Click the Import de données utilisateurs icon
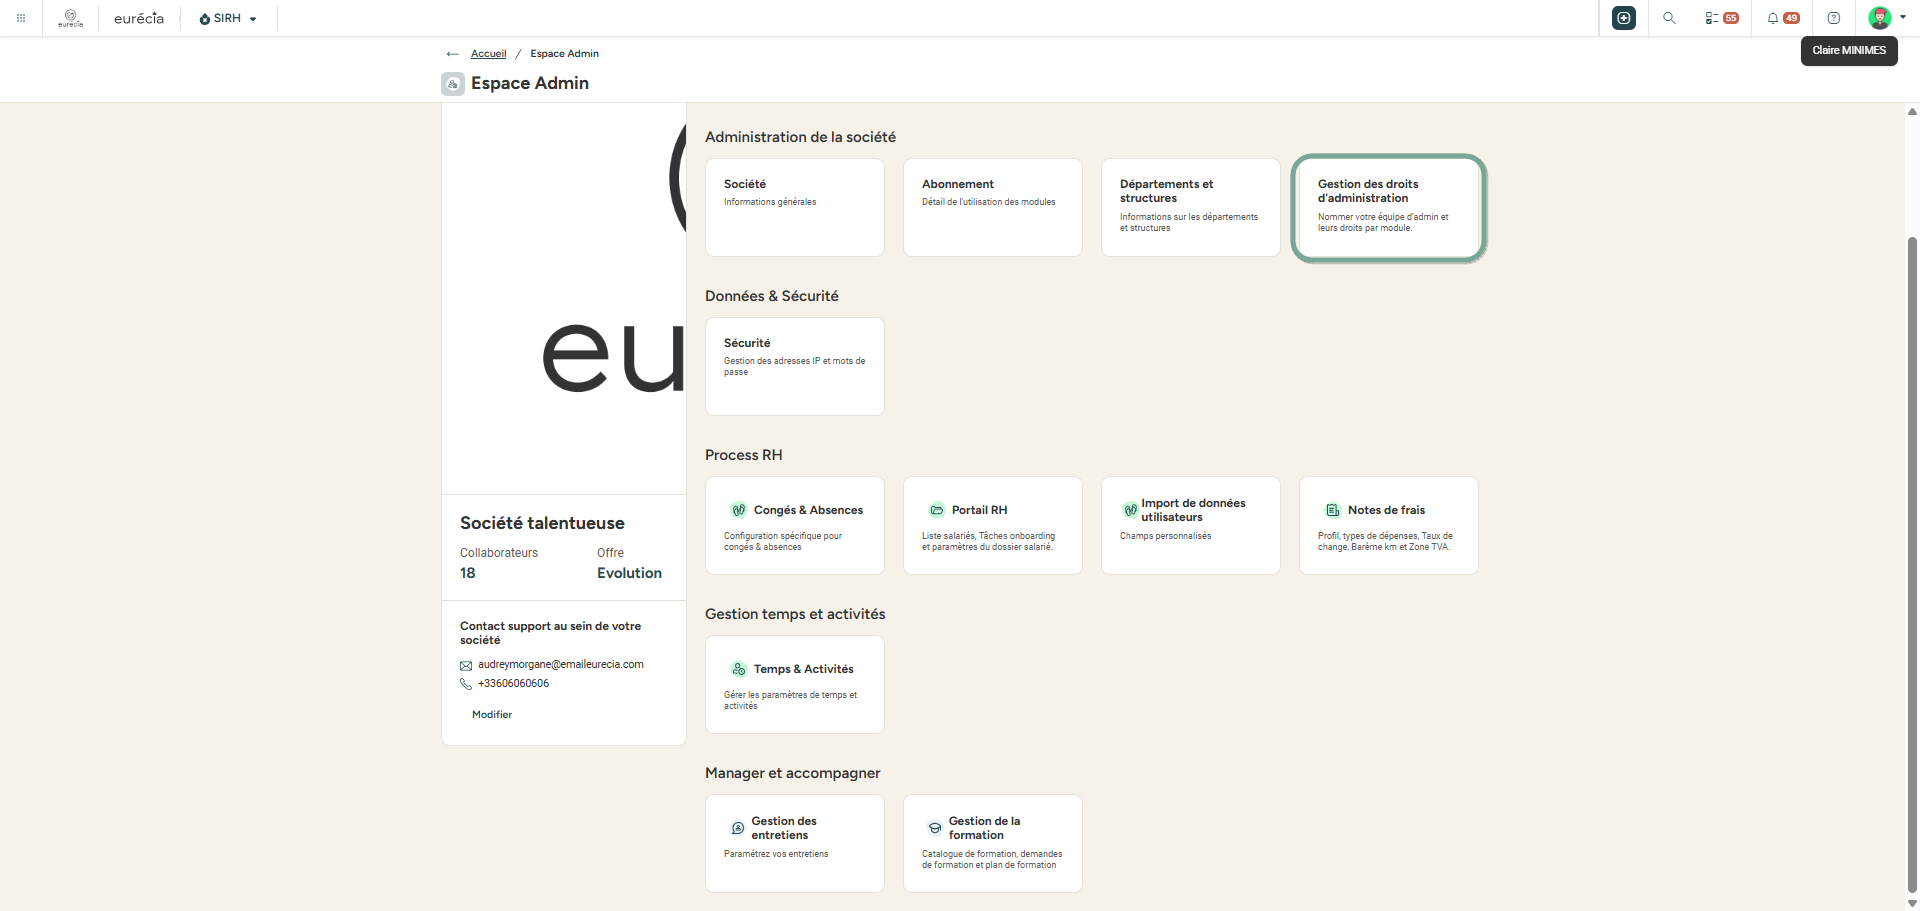The height and width of the screenshot is (911, 1920). pyautogui.click(x=1130, y=510)
